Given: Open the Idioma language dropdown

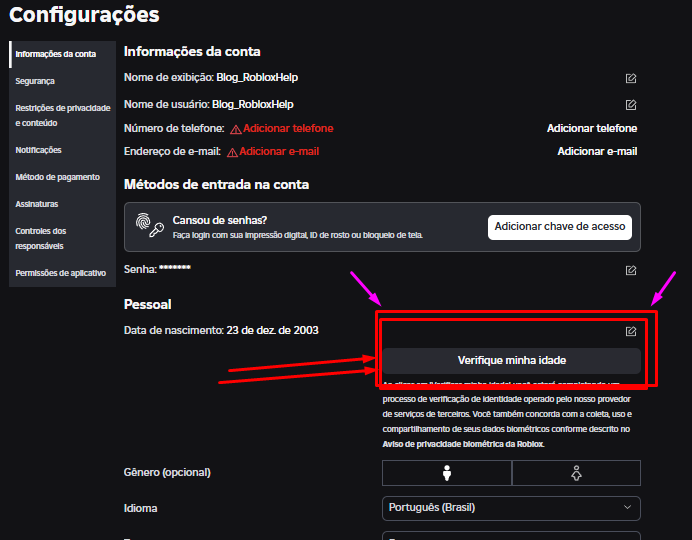Looking at the screenshot, I should point(511,508).
